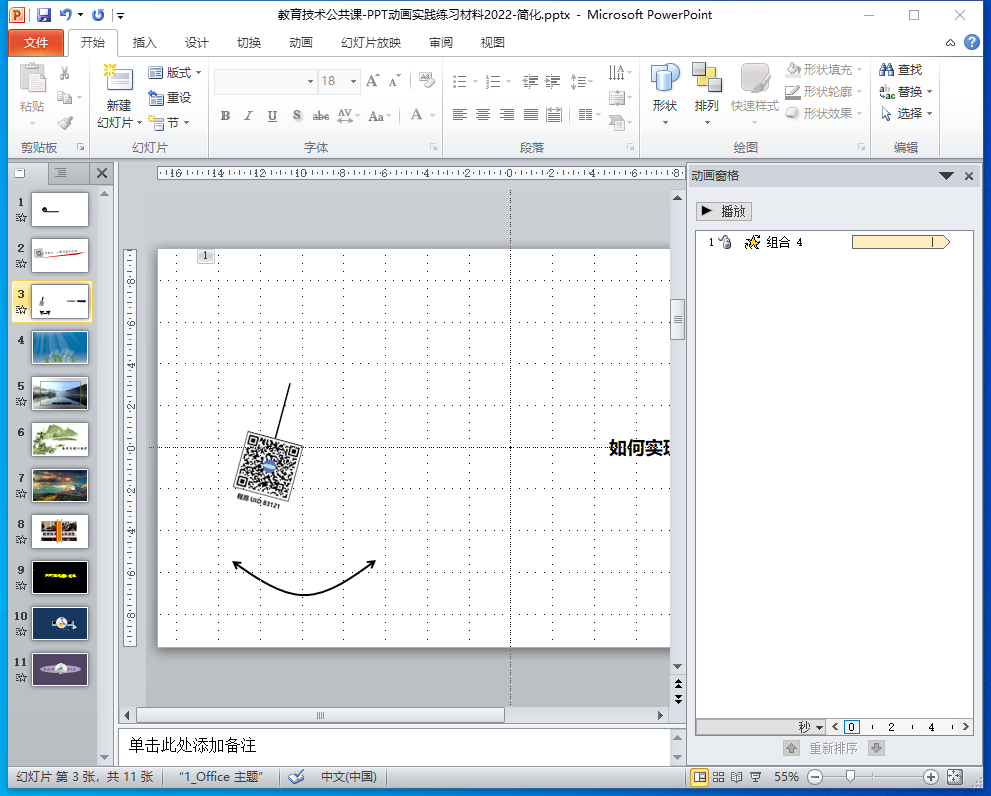Switch to reading view in status bar
The height and width of the screenshot is (796, 991).
[736, 776]
